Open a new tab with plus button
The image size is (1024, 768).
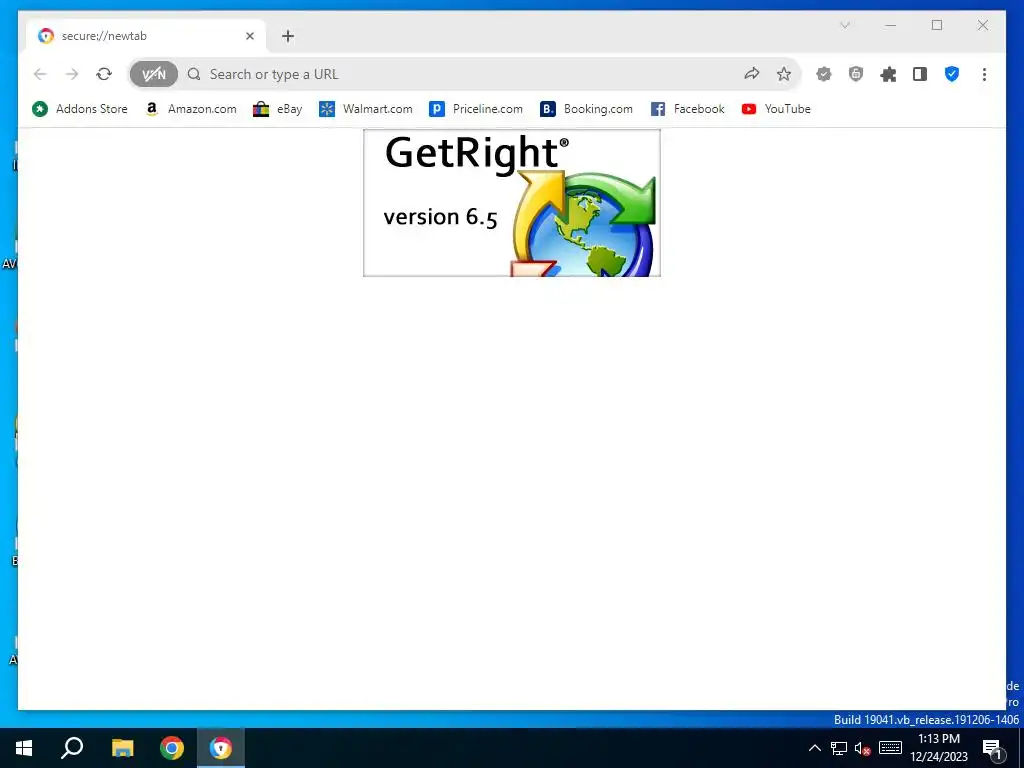288,36
